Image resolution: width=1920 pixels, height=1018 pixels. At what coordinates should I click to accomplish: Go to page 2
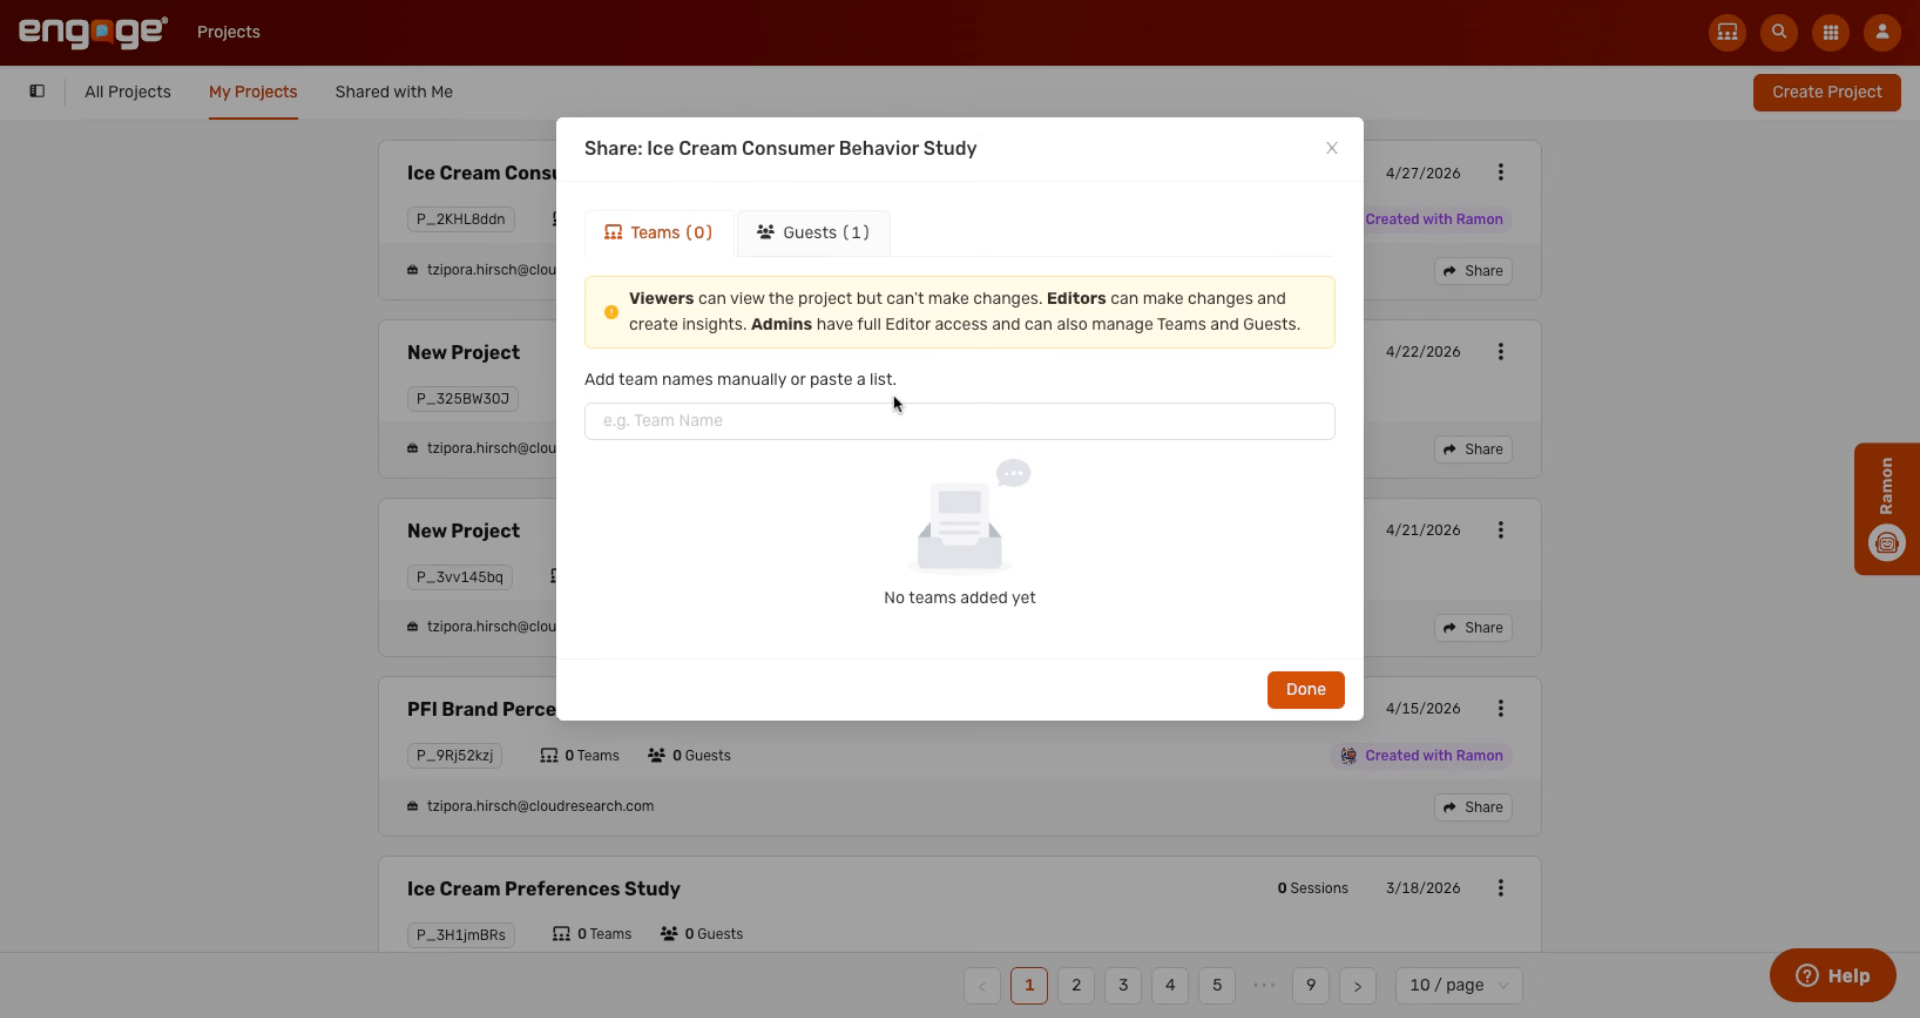pos(1076,985)
